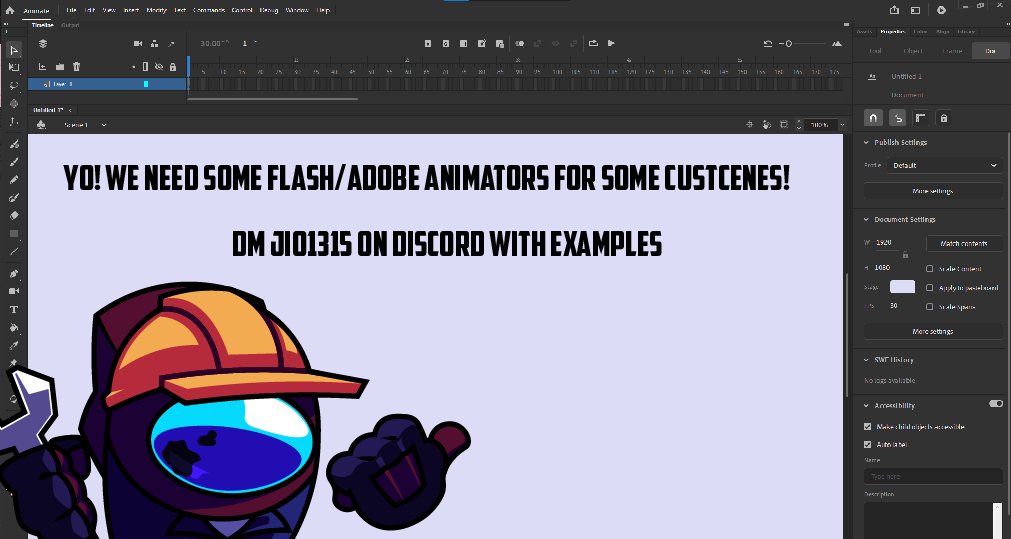Click the Match contents button
This screenshot has width=1011, height=539.
(964, 244)
